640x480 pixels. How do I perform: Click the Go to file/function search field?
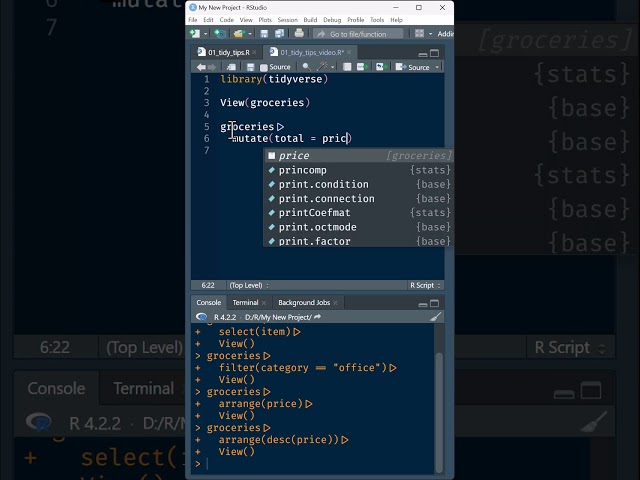coord(358,34)
